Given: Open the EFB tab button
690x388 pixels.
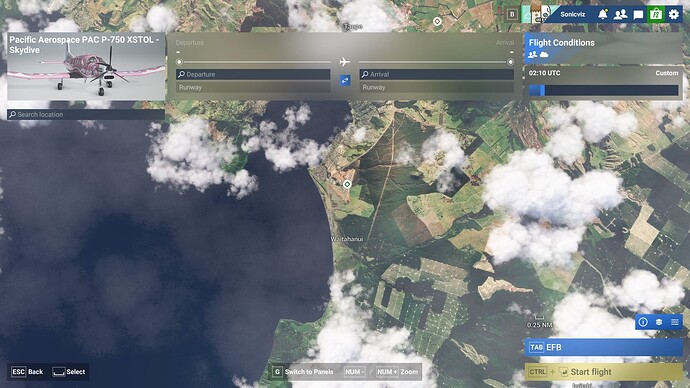Looking at the screenshot, I should click(x=603, y=348).
